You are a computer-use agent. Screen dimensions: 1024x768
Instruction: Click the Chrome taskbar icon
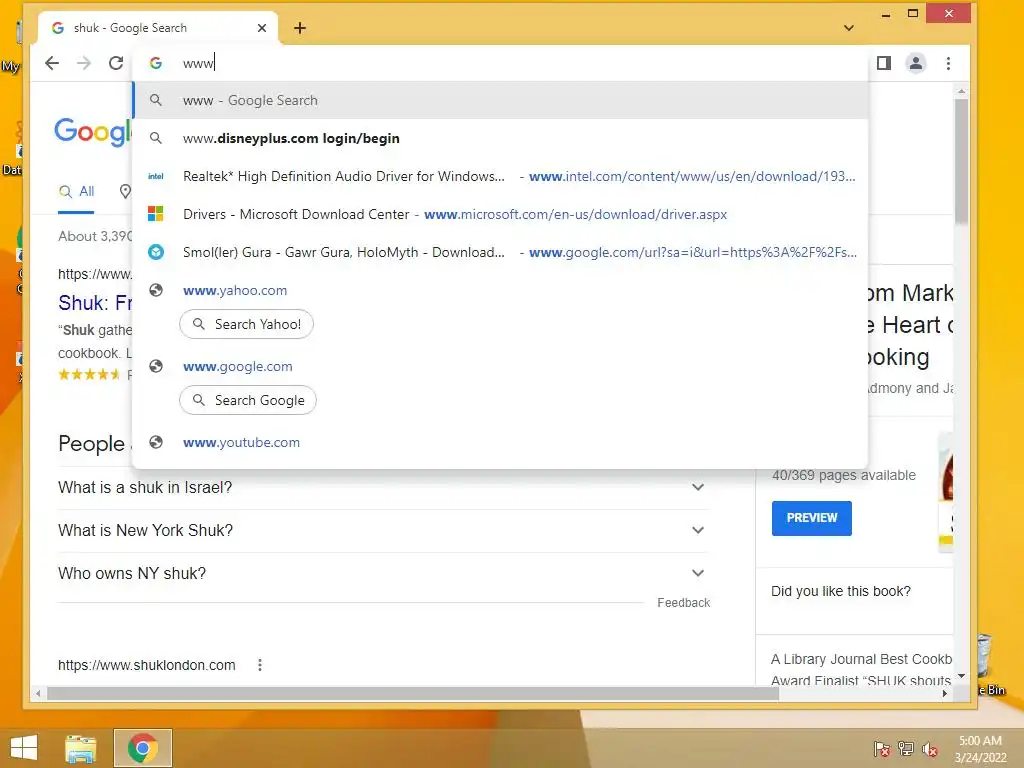[x=142, y=748]
